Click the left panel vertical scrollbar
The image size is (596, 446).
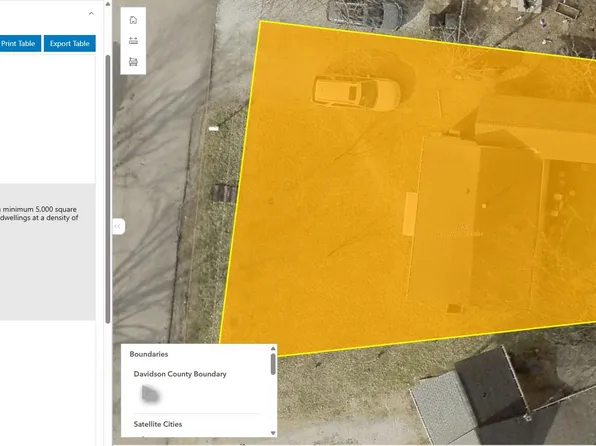coord(108,189)
